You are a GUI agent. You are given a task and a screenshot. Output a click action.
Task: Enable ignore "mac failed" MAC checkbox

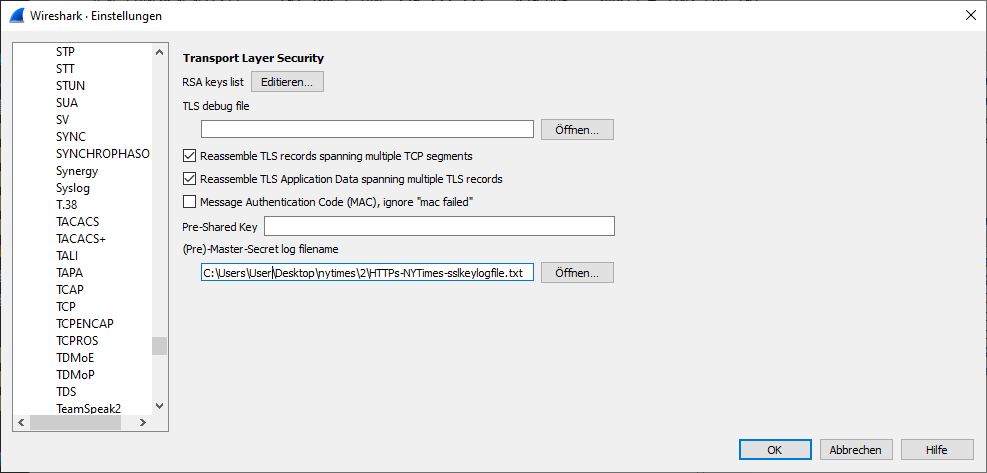coord(189,202)
